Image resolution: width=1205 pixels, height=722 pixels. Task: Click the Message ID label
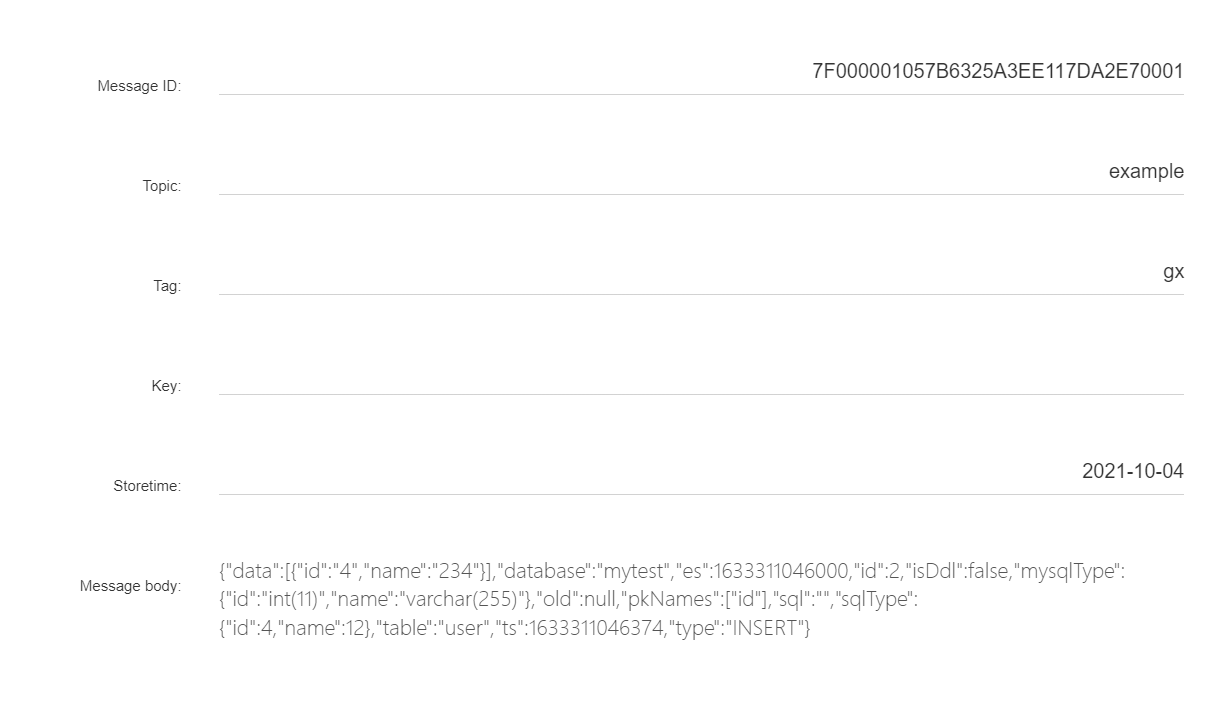(x=139, y=86)
